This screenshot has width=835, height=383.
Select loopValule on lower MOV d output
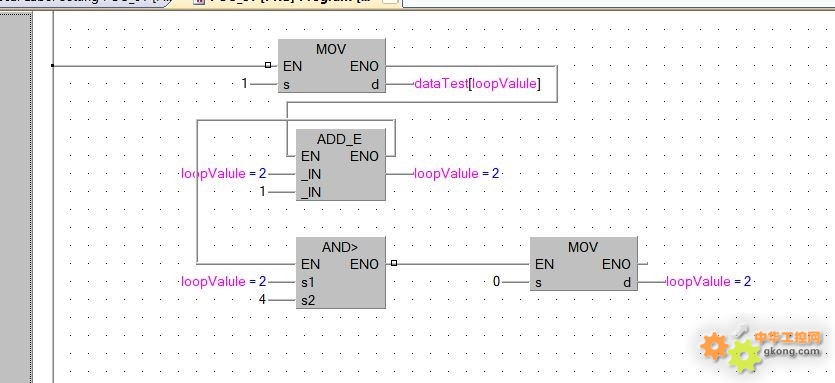pyautogui.click(x=708, y=281)
